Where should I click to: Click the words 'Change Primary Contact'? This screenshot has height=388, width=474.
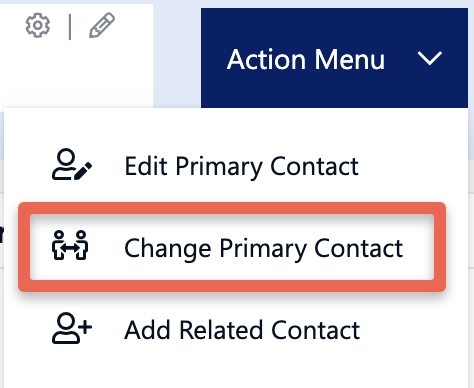pyautogui.click(x=264, y=249)
